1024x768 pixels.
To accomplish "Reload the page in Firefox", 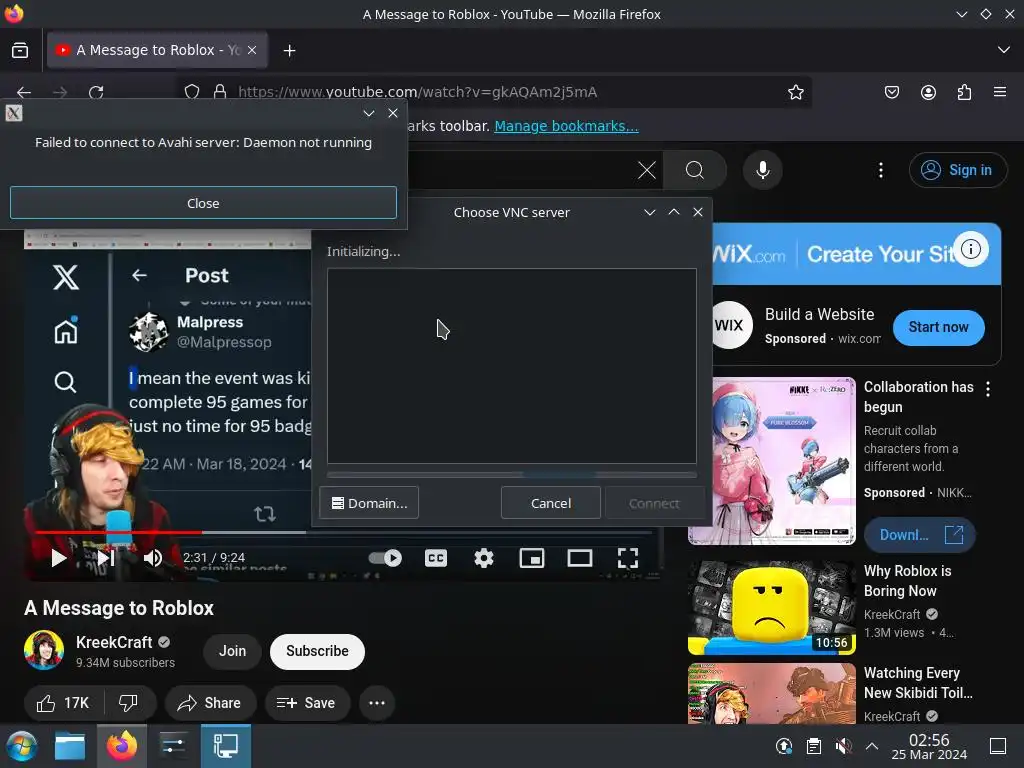I will 96,92.
